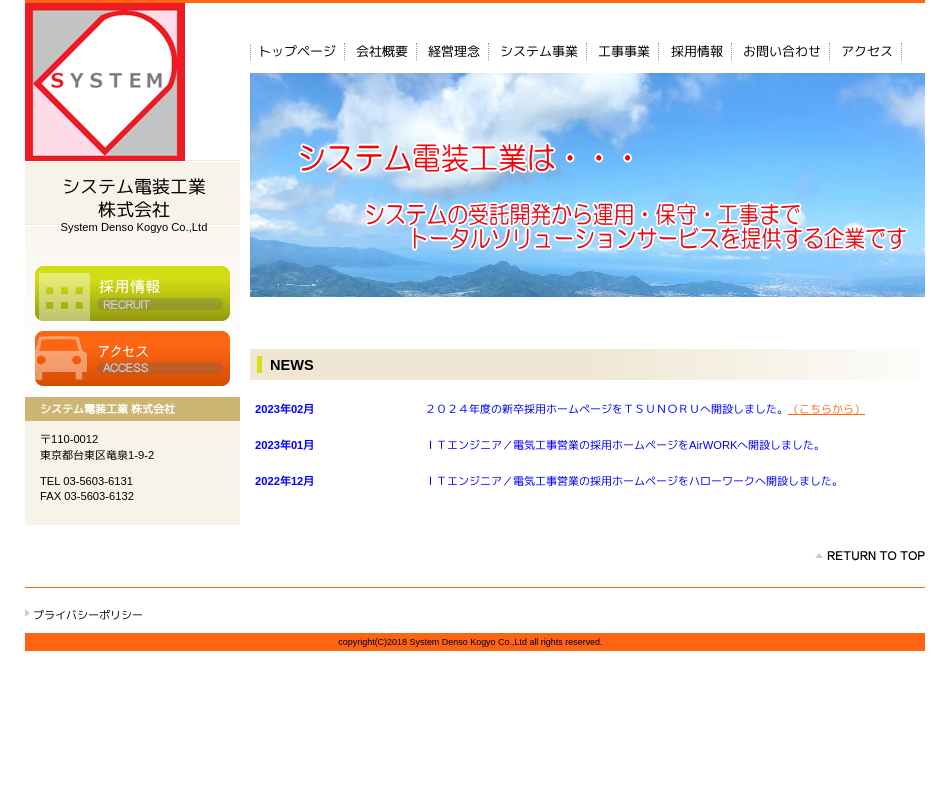
Task: Click the arrow icon beside RETURN TO TOP
Action: coord(819,556)
